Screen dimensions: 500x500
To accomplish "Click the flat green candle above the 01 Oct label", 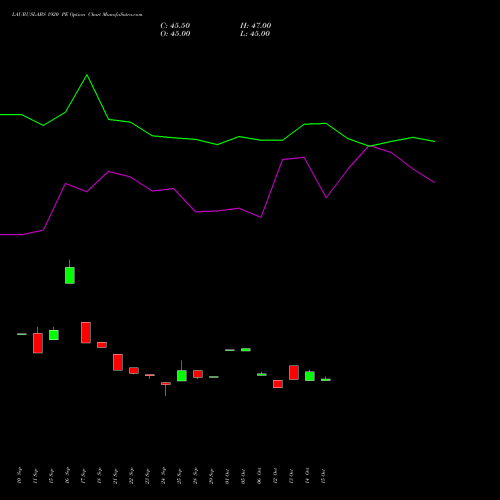I will (230, 350).
